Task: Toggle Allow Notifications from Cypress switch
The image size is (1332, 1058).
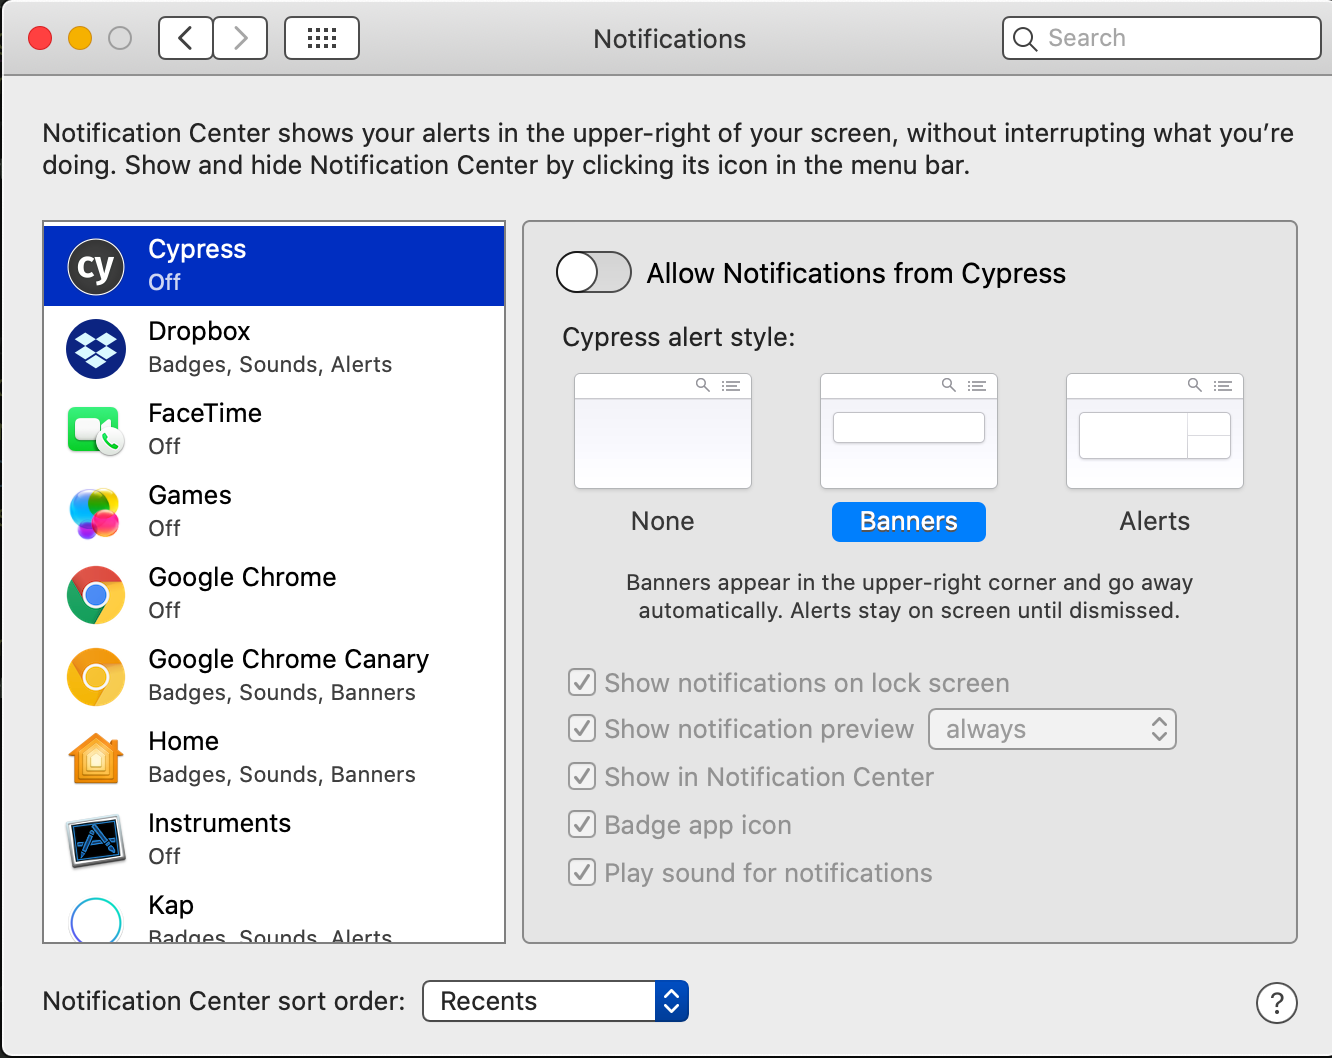Action: coord(594,272)
